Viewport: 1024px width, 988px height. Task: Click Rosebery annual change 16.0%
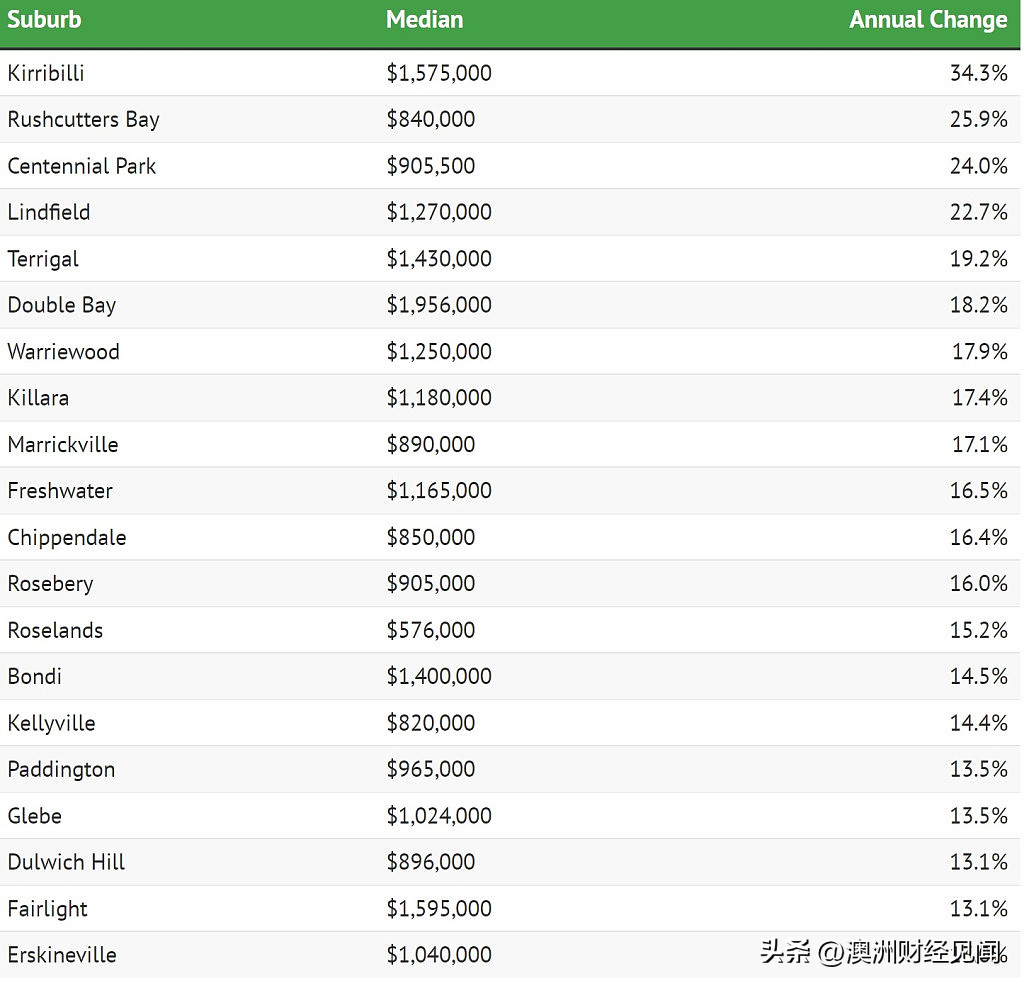(x=978, y=584)
